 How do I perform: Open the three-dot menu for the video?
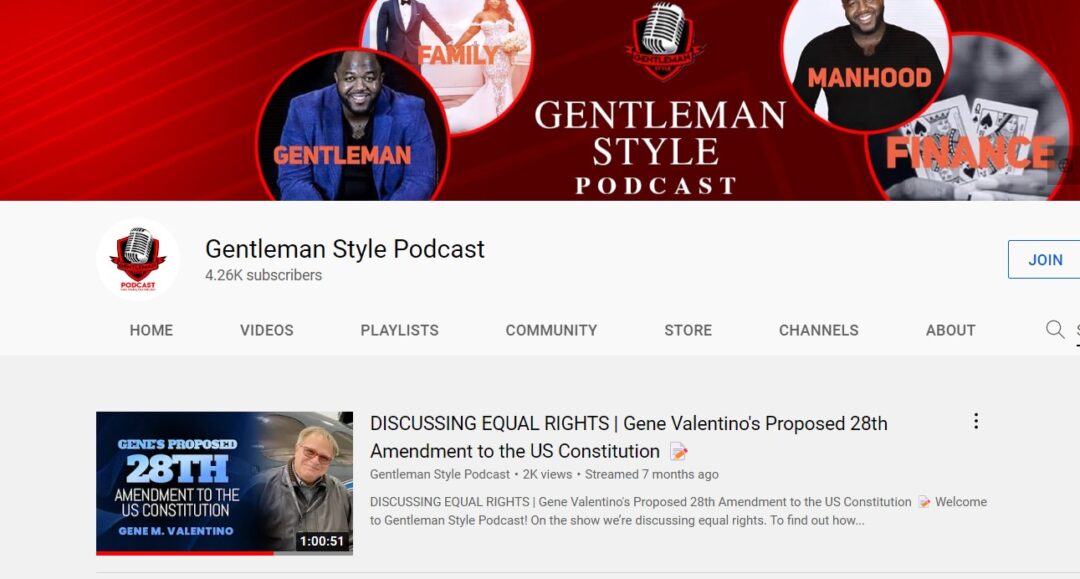(x=976, y=421)
